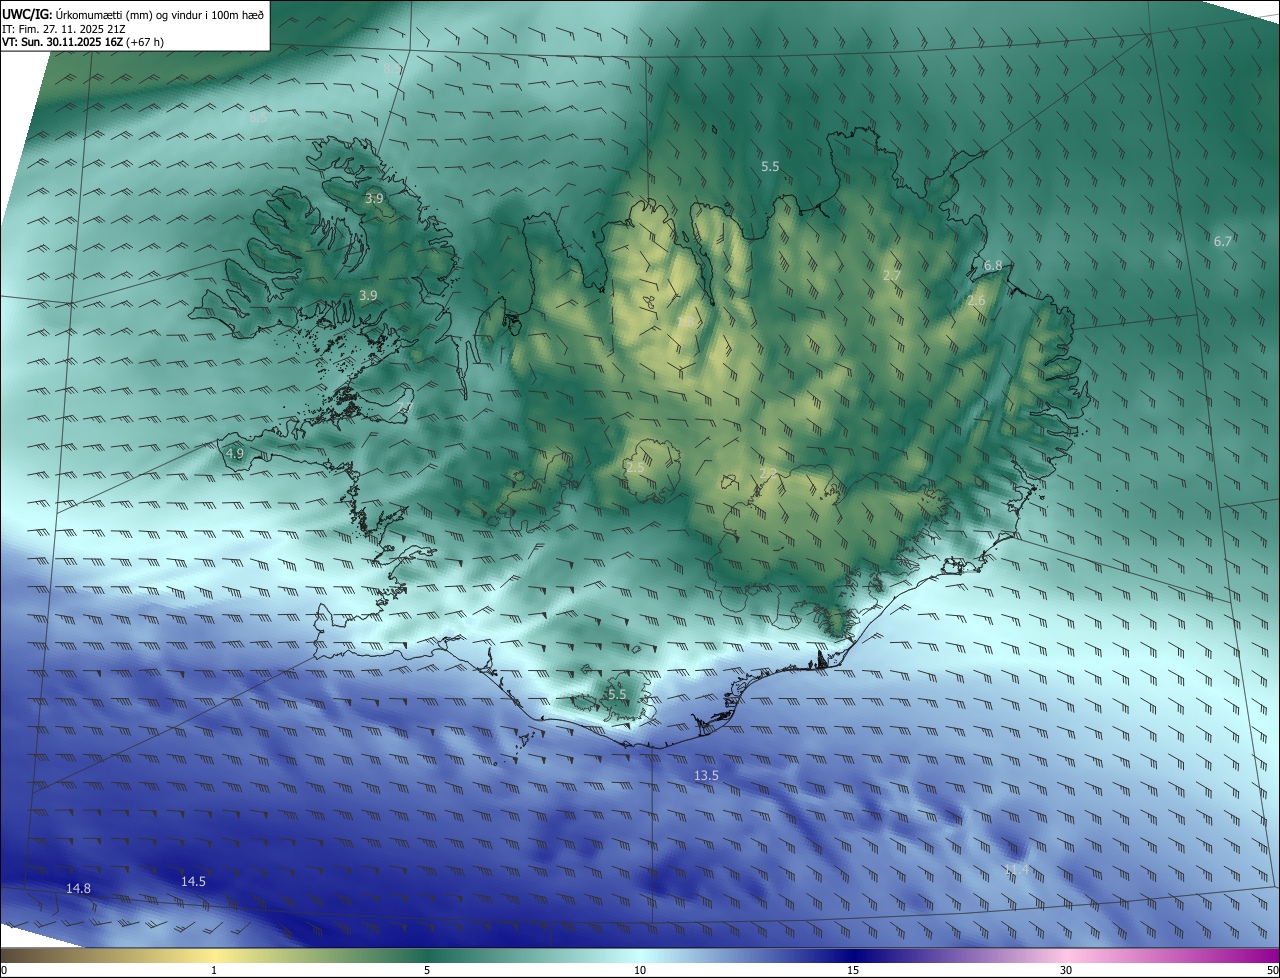Viewport: 1280px width, 978px height.
Task: Click the 5 tick on the color scale
Action: tap(427, 970)
